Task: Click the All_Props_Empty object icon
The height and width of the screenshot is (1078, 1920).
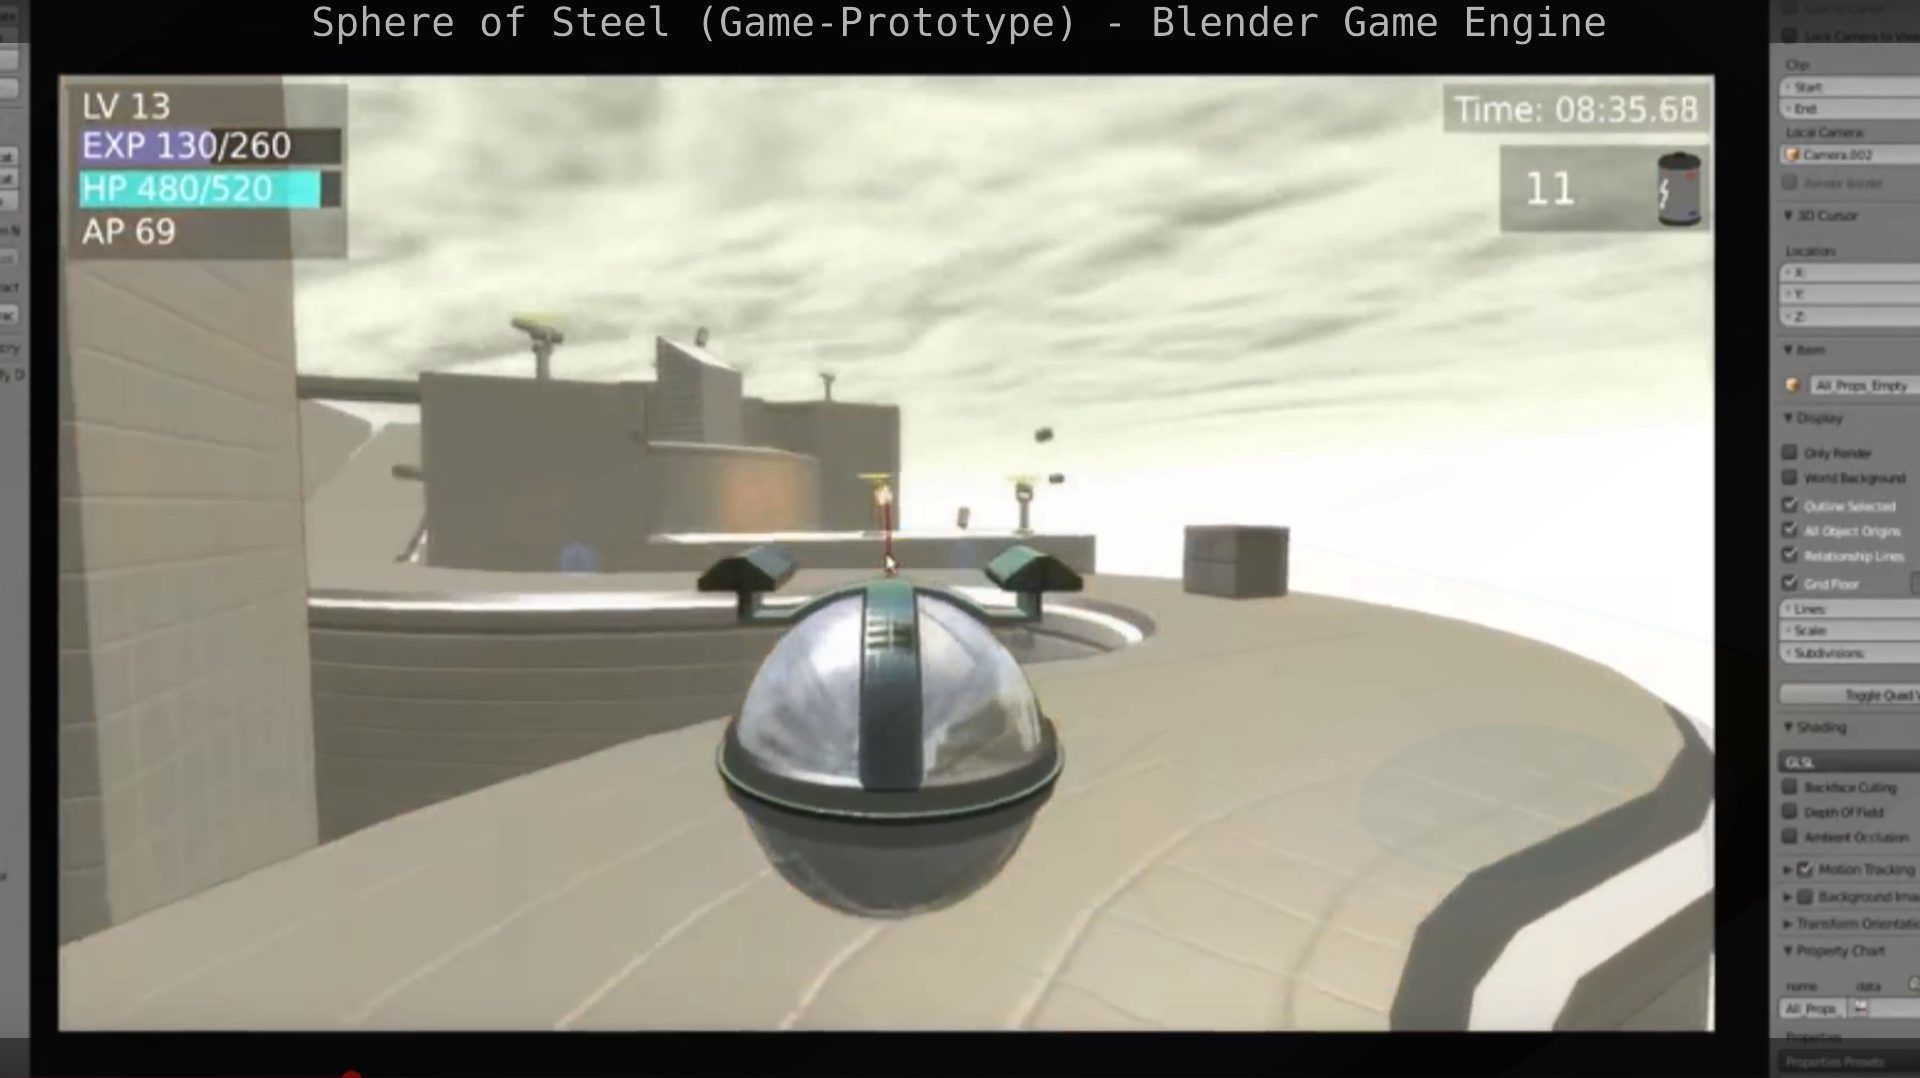Action: coord(1794,385)
